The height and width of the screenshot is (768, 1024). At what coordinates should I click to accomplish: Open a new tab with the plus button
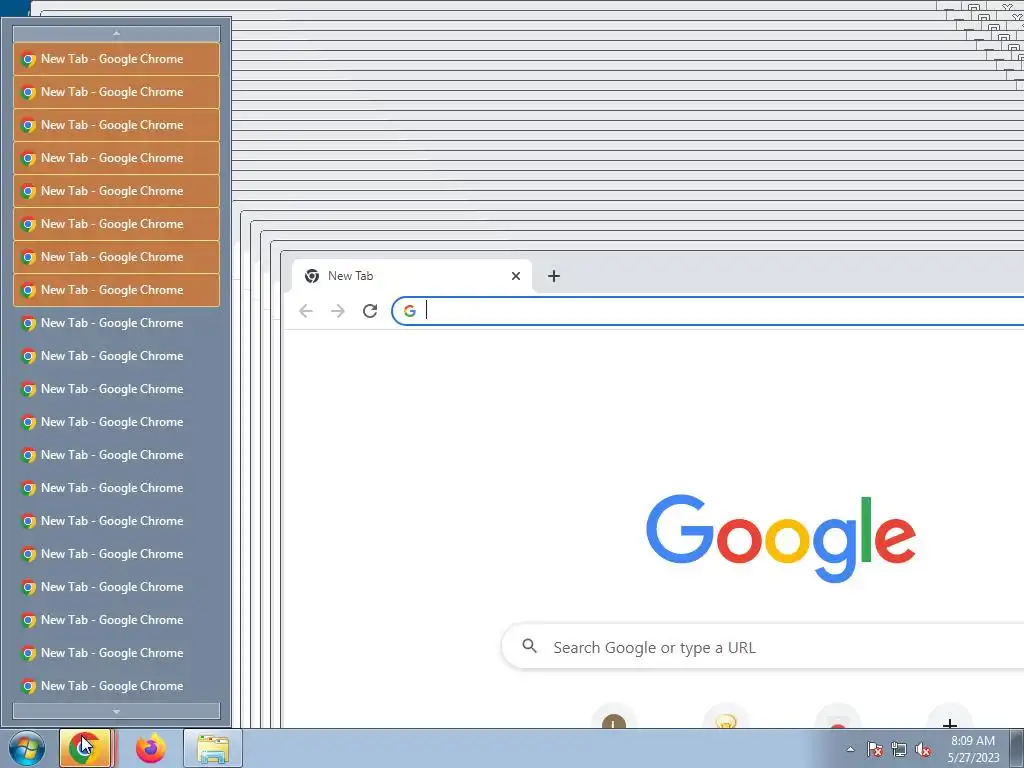[554, 276]
